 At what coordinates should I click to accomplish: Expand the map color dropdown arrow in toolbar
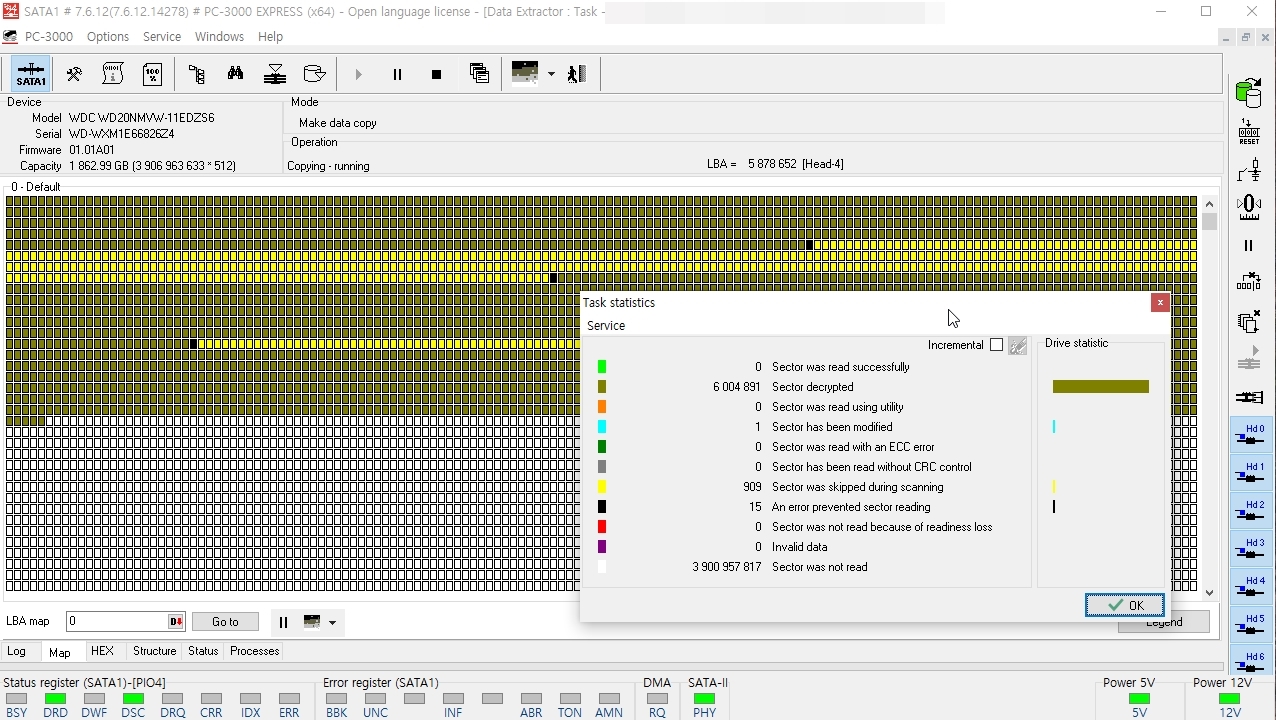[551, 74]
